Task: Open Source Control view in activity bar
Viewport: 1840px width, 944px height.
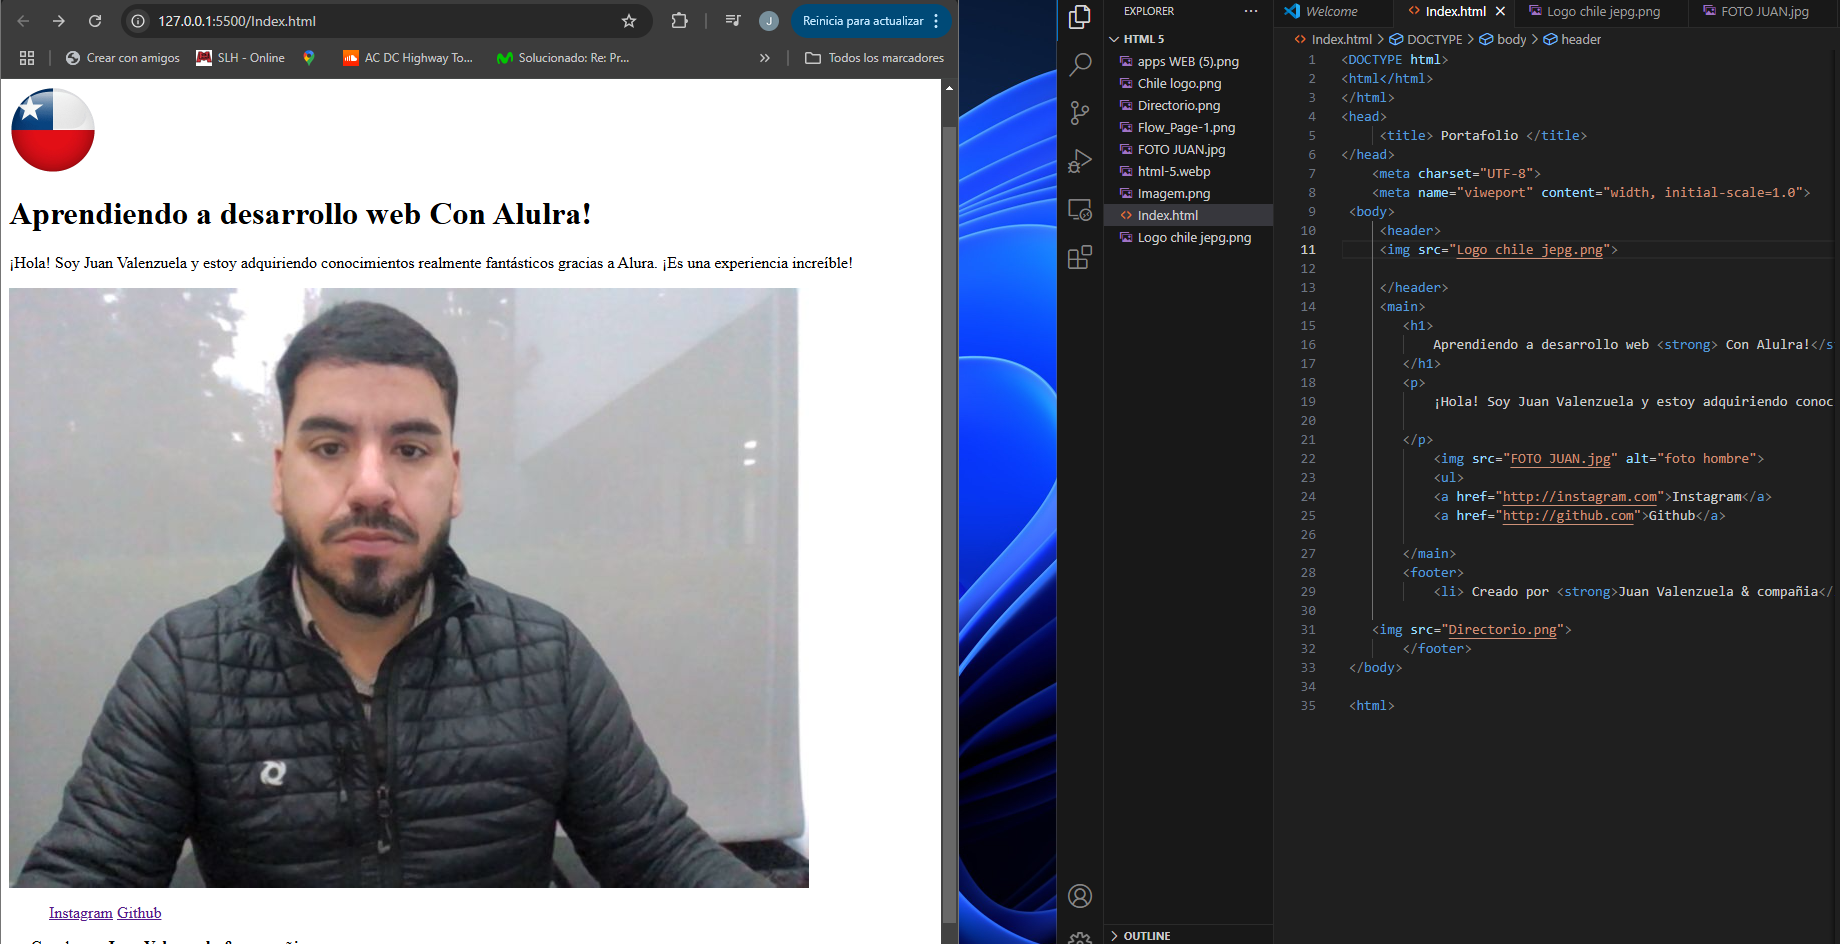Action: coord(1080,113)
